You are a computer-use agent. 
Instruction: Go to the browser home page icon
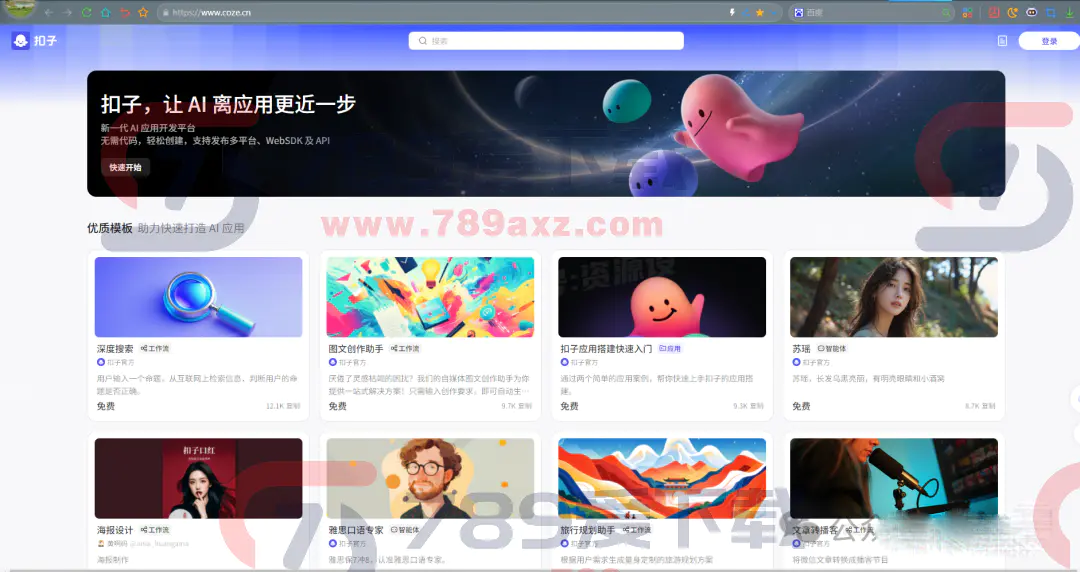point(105,13)
